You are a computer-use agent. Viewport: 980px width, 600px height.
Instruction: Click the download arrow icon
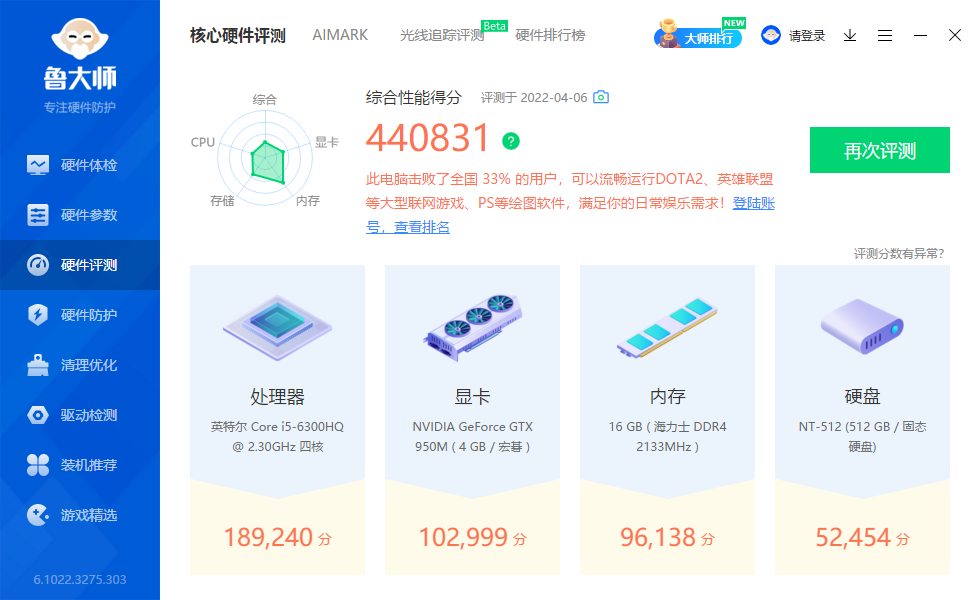[x=850, y=36]
